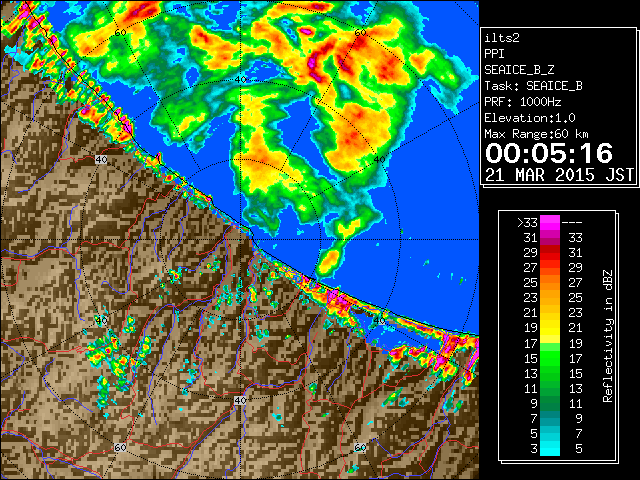Click the '33' label right of purple swatch
640x480 pixels.
click(x=575, y=238)
